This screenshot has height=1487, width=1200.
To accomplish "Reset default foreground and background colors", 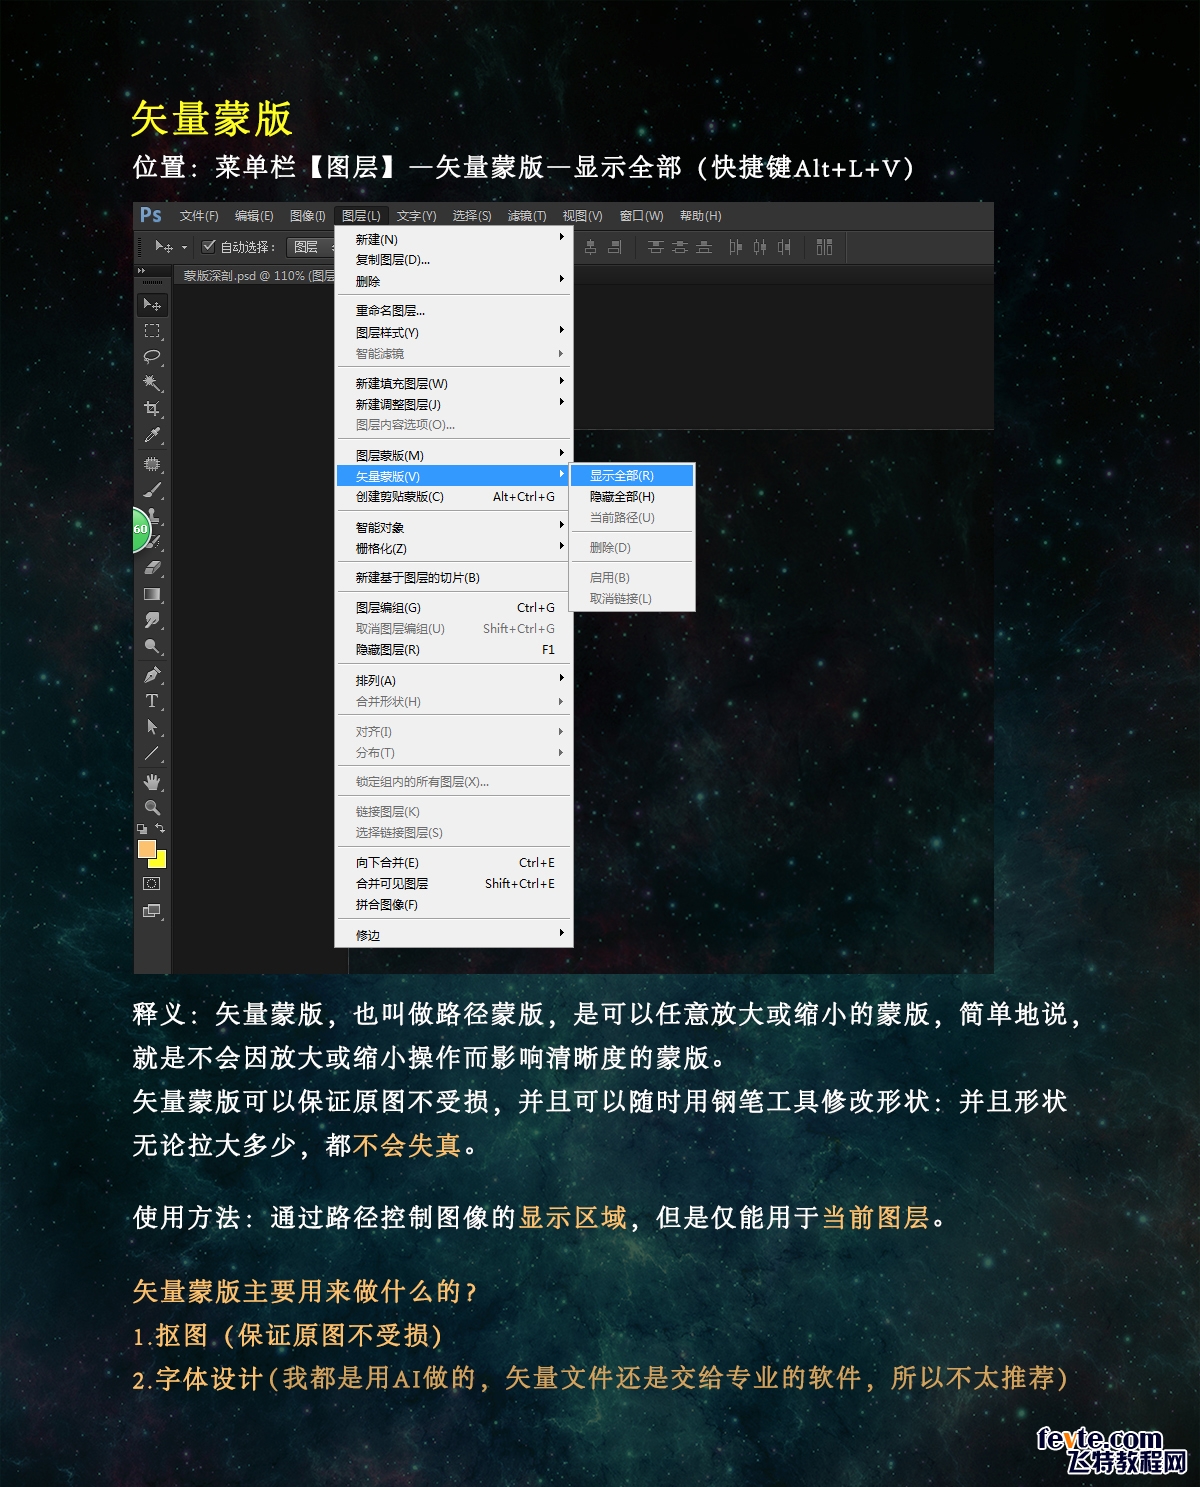I will (142, 829).
